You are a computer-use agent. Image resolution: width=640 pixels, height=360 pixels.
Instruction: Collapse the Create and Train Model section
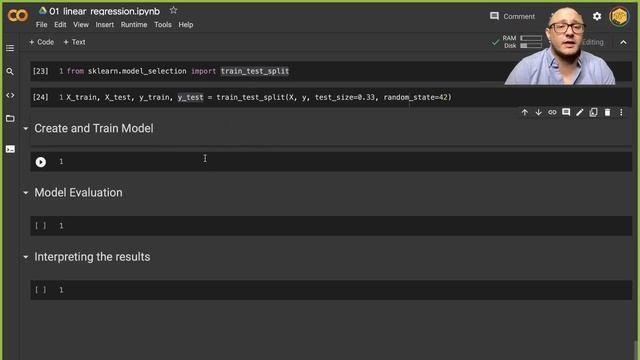click(x=26, y=129)
